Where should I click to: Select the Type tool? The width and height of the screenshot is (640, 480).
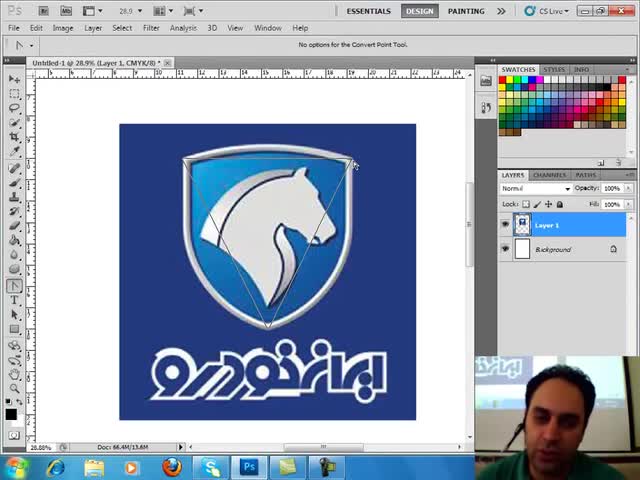point(14,300)
